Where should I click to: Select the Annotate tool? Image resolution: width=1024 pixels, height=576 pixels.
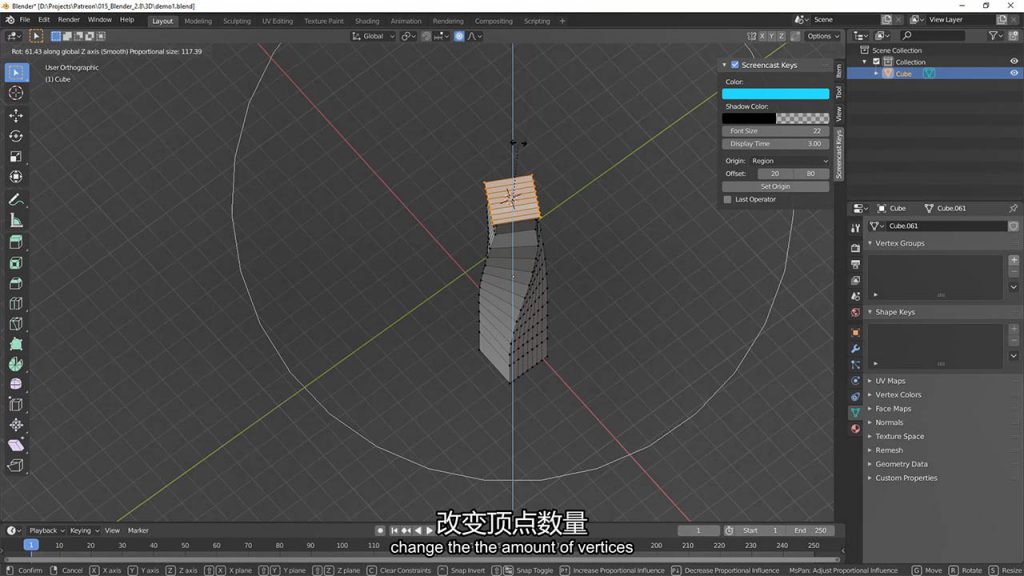point(16,200)
